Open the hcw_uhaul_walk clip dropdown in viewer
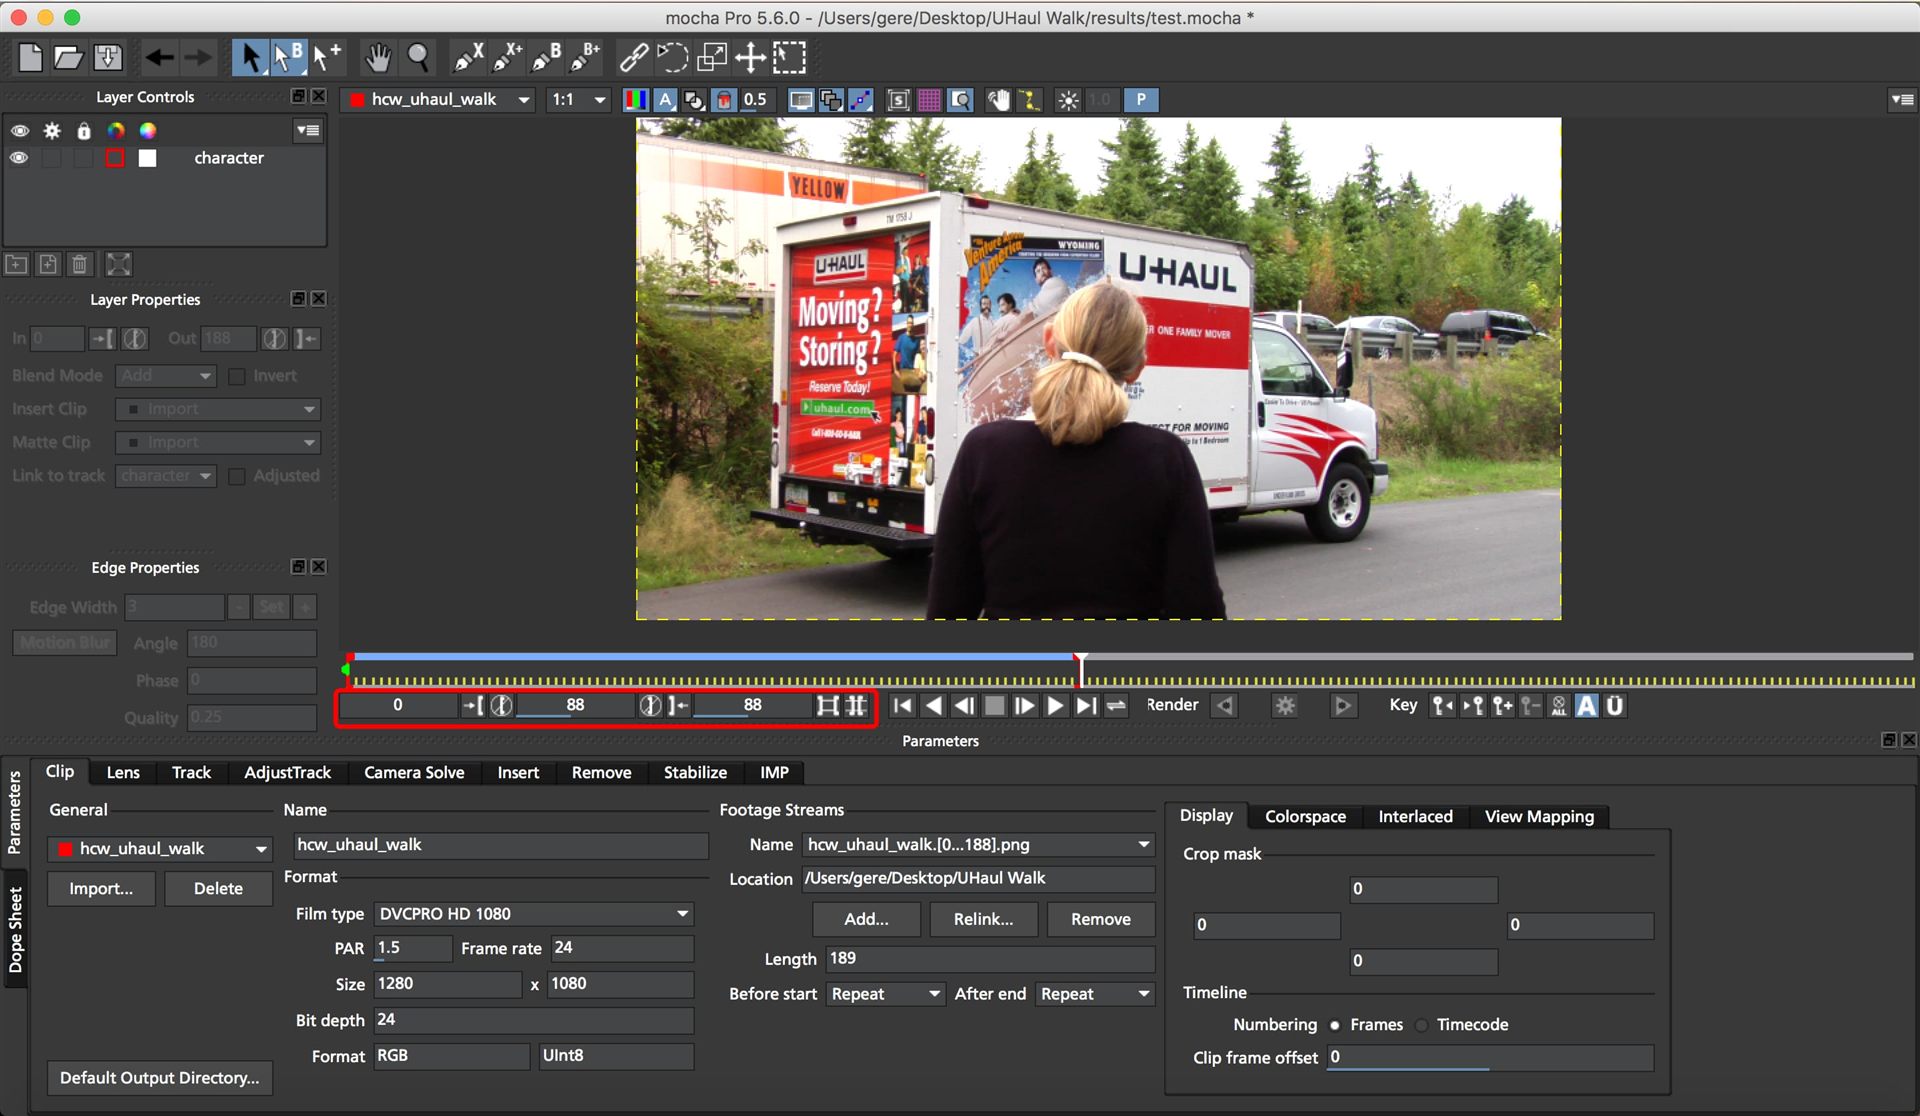Viewport: 1920px width, 1116px height. click(438, 100)
